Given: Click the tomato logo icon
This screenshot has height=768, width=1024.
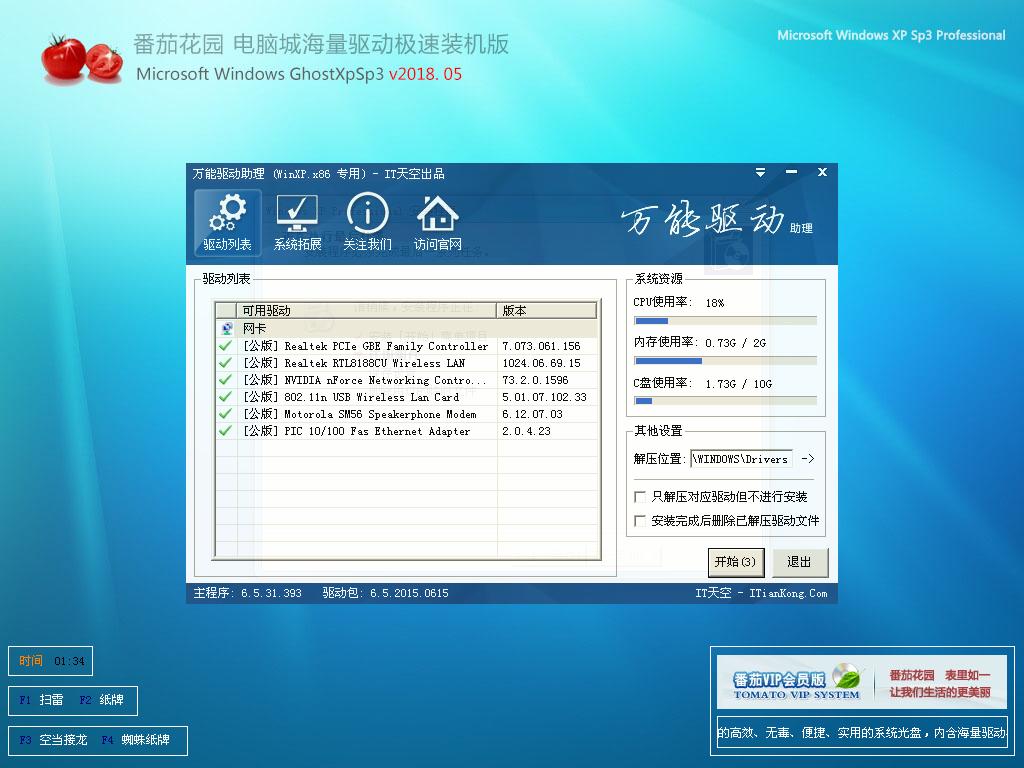Looking at the screenshot, I should point(82,59).
